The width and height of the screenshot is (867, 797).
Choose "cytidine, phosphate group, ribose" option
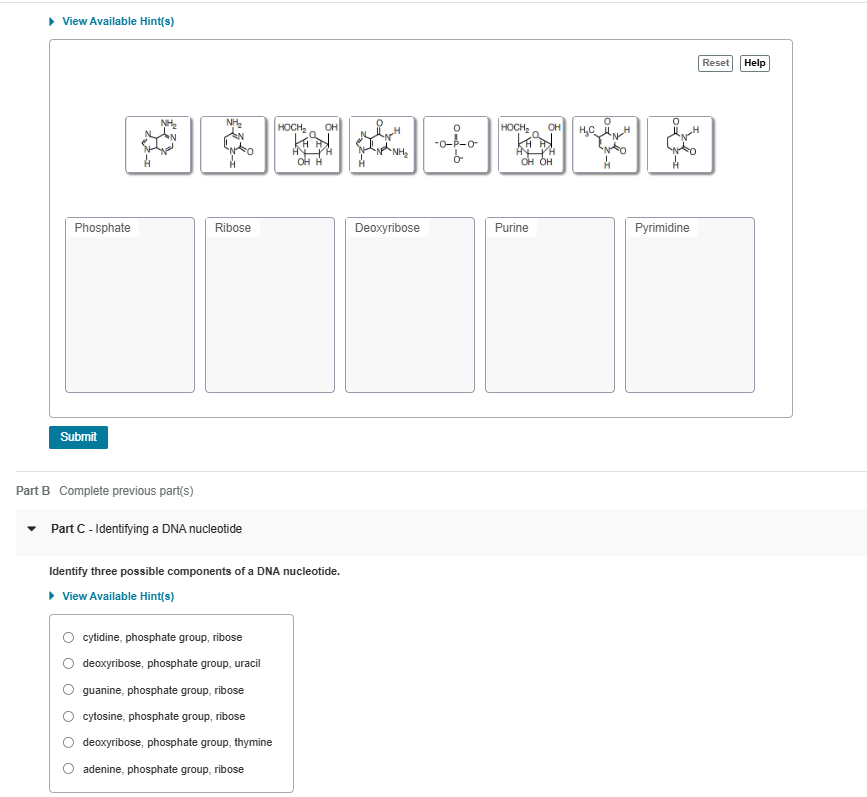pos(68,637)
